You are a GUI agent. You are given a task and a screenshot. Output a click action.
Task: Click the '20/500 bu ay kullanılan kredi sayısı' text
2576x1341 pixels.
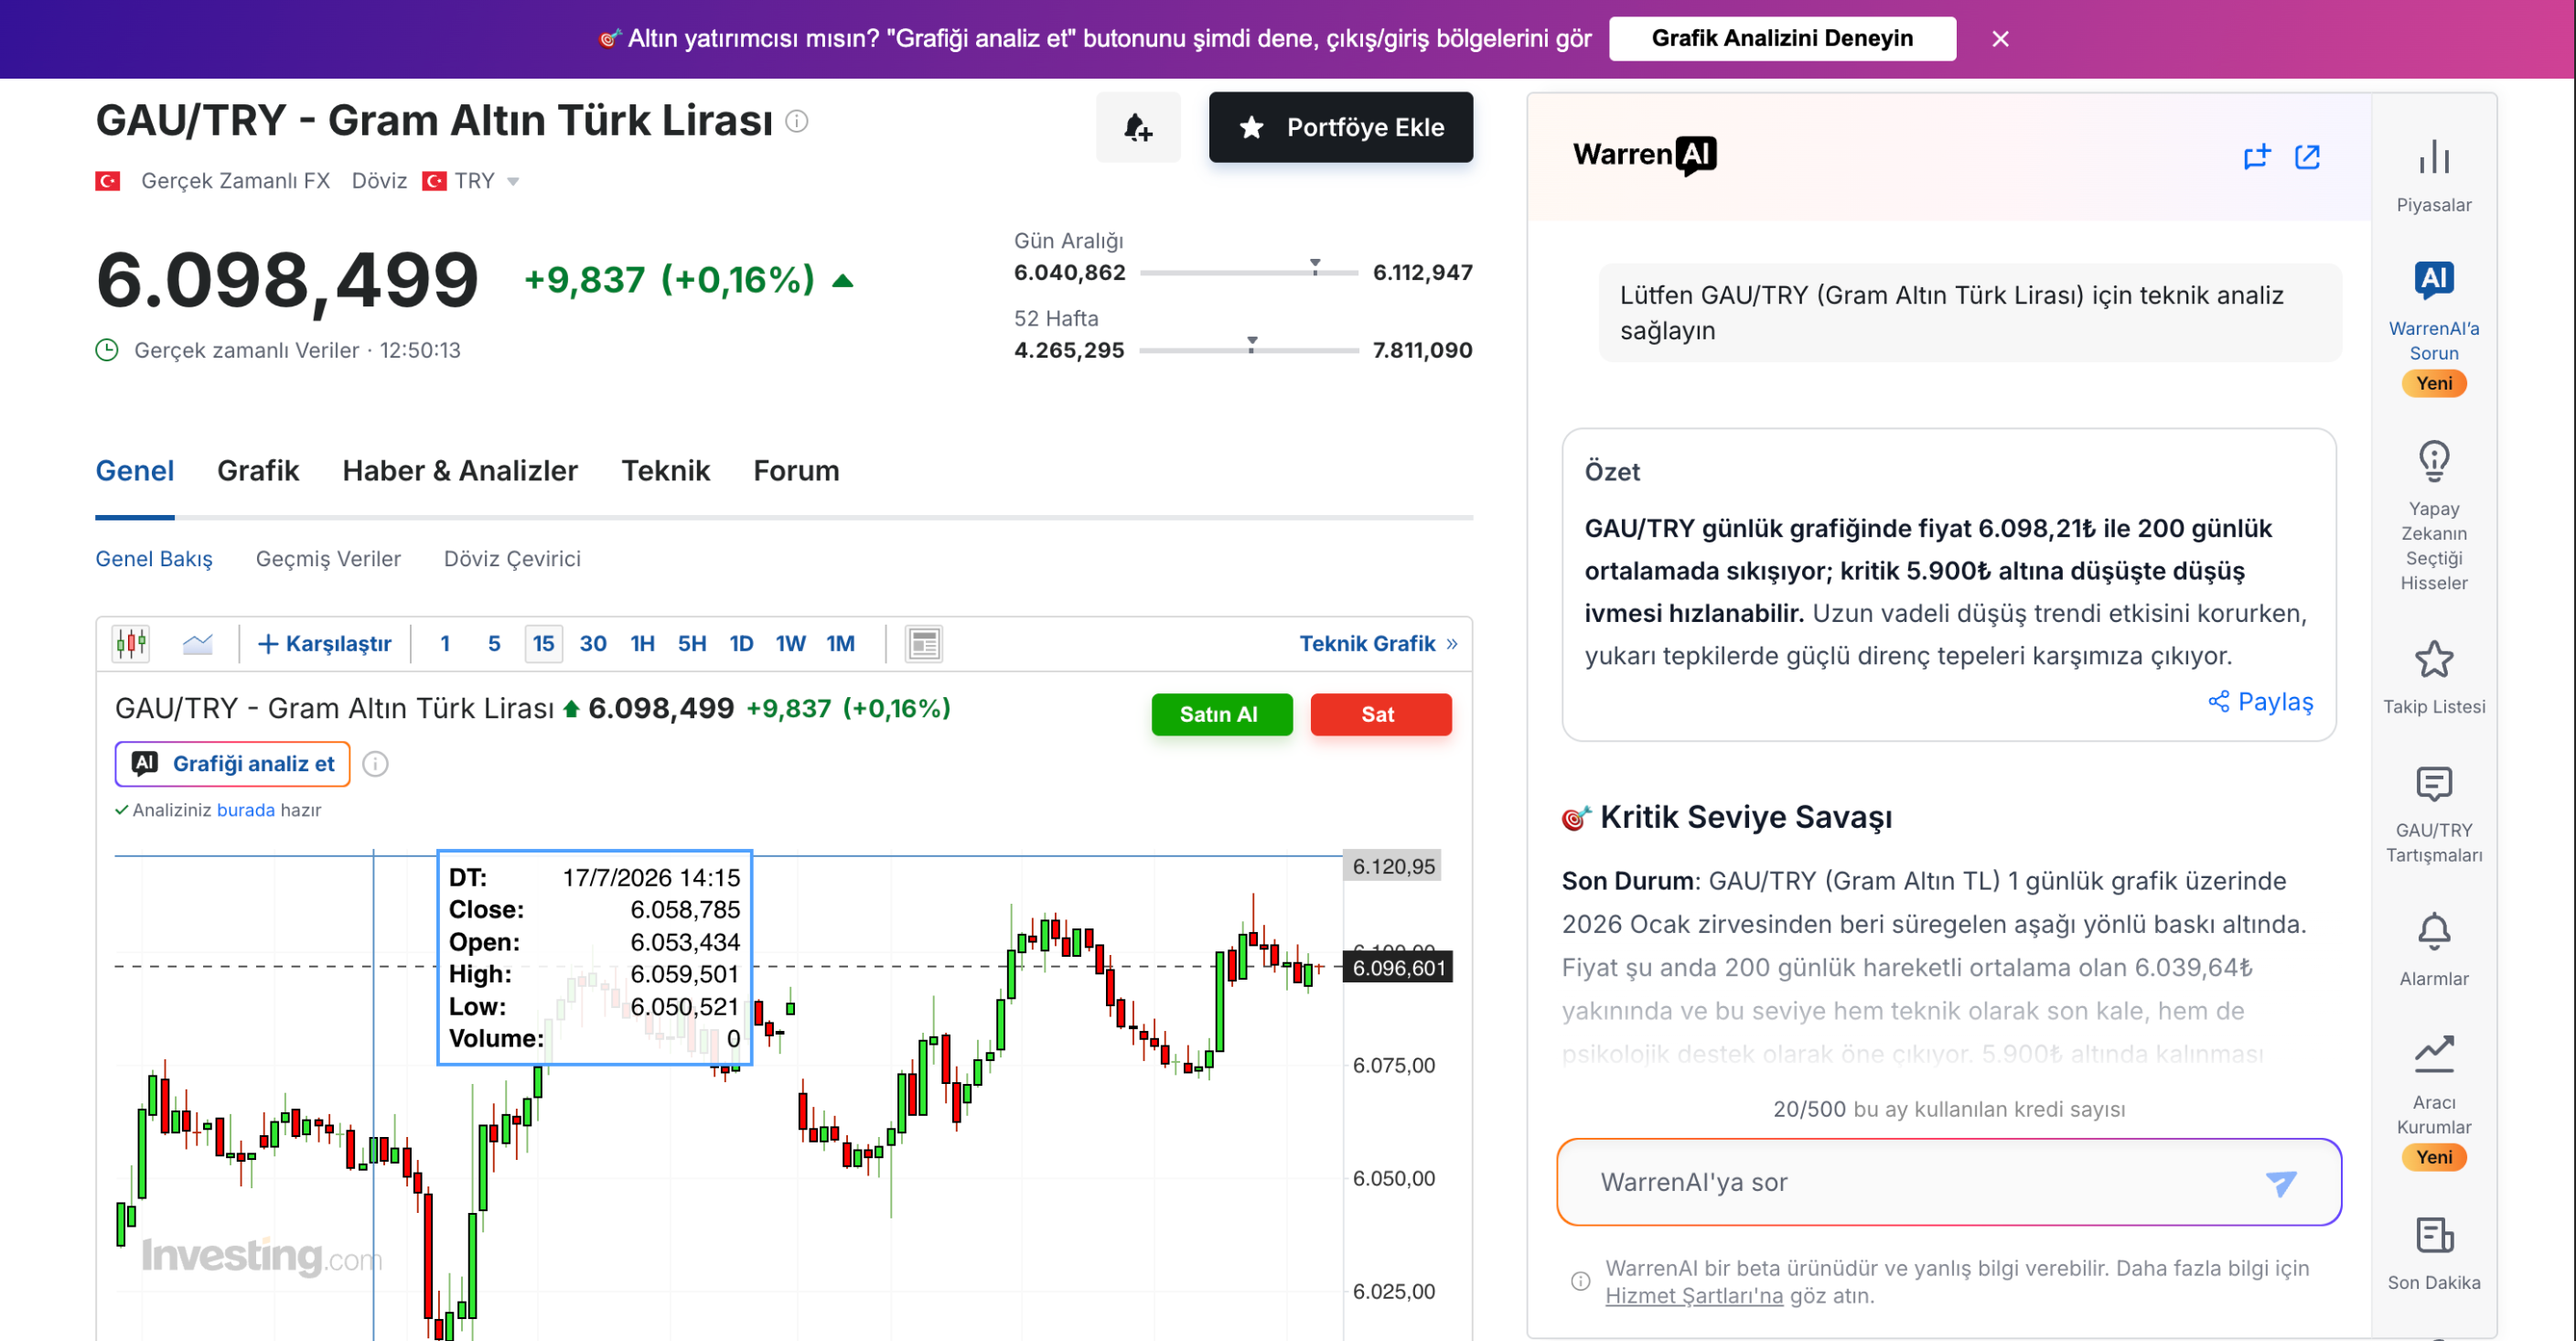click(1949, 1109)
